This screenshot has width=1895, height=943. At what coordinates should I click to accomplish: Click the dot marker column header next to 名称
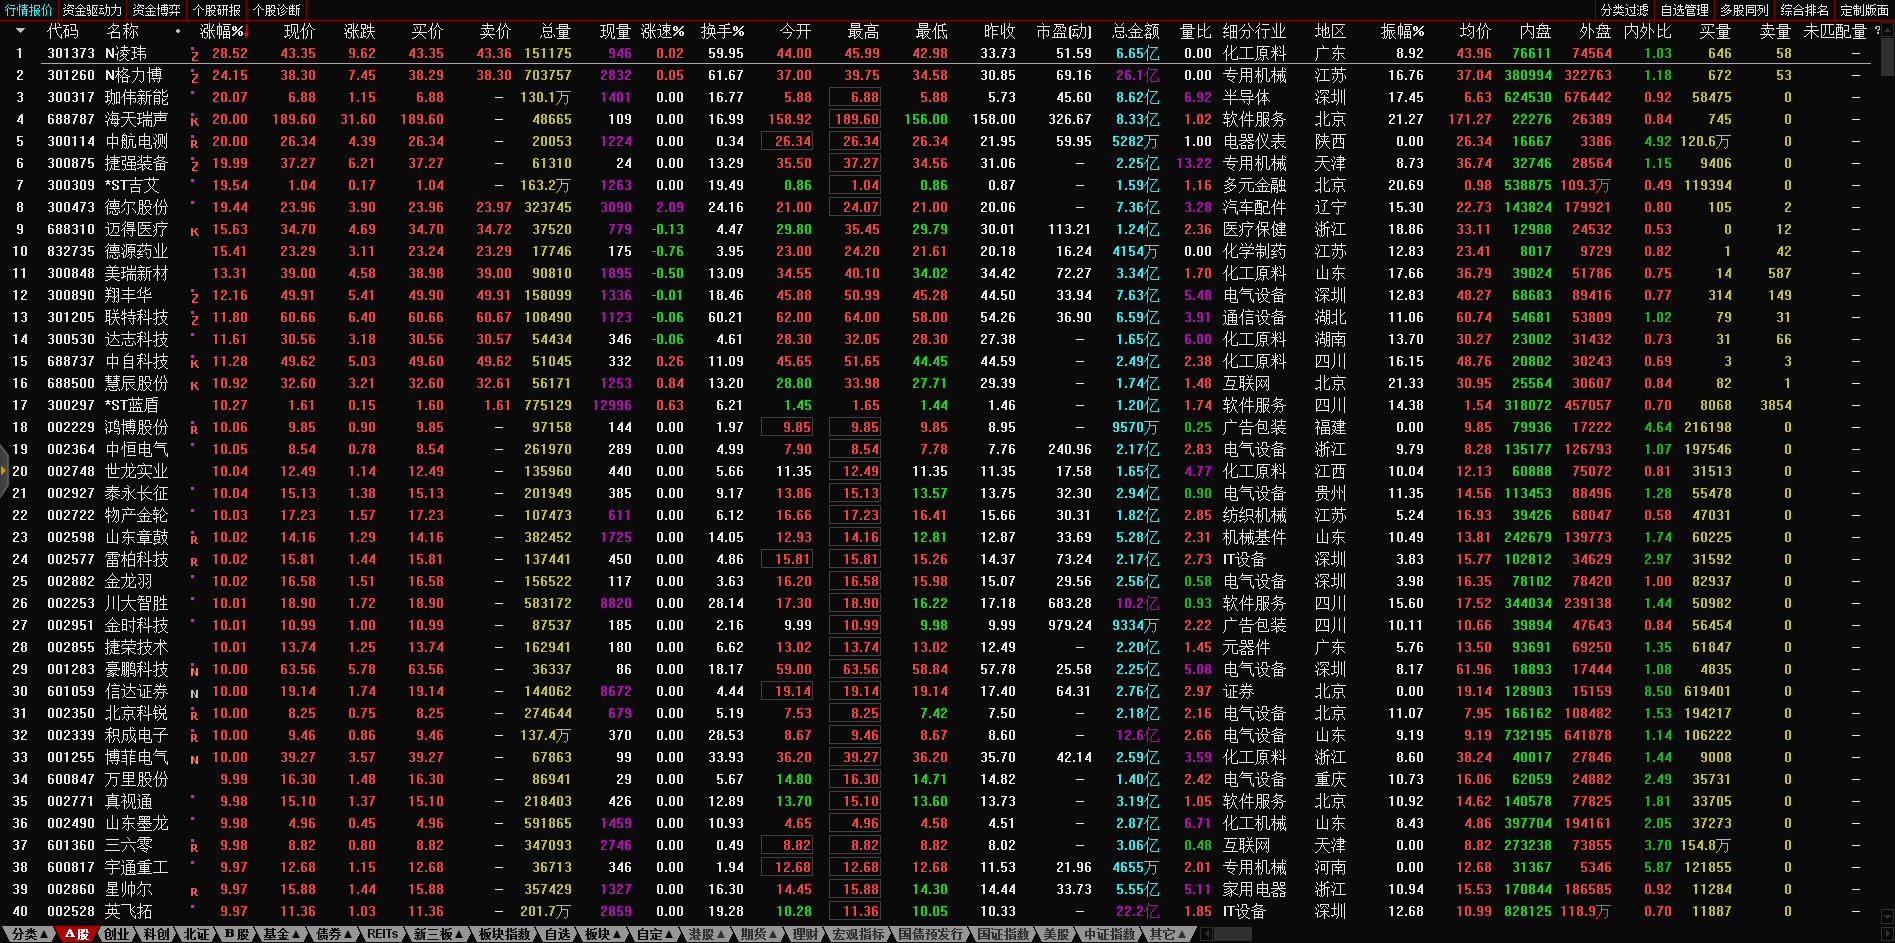178,31
